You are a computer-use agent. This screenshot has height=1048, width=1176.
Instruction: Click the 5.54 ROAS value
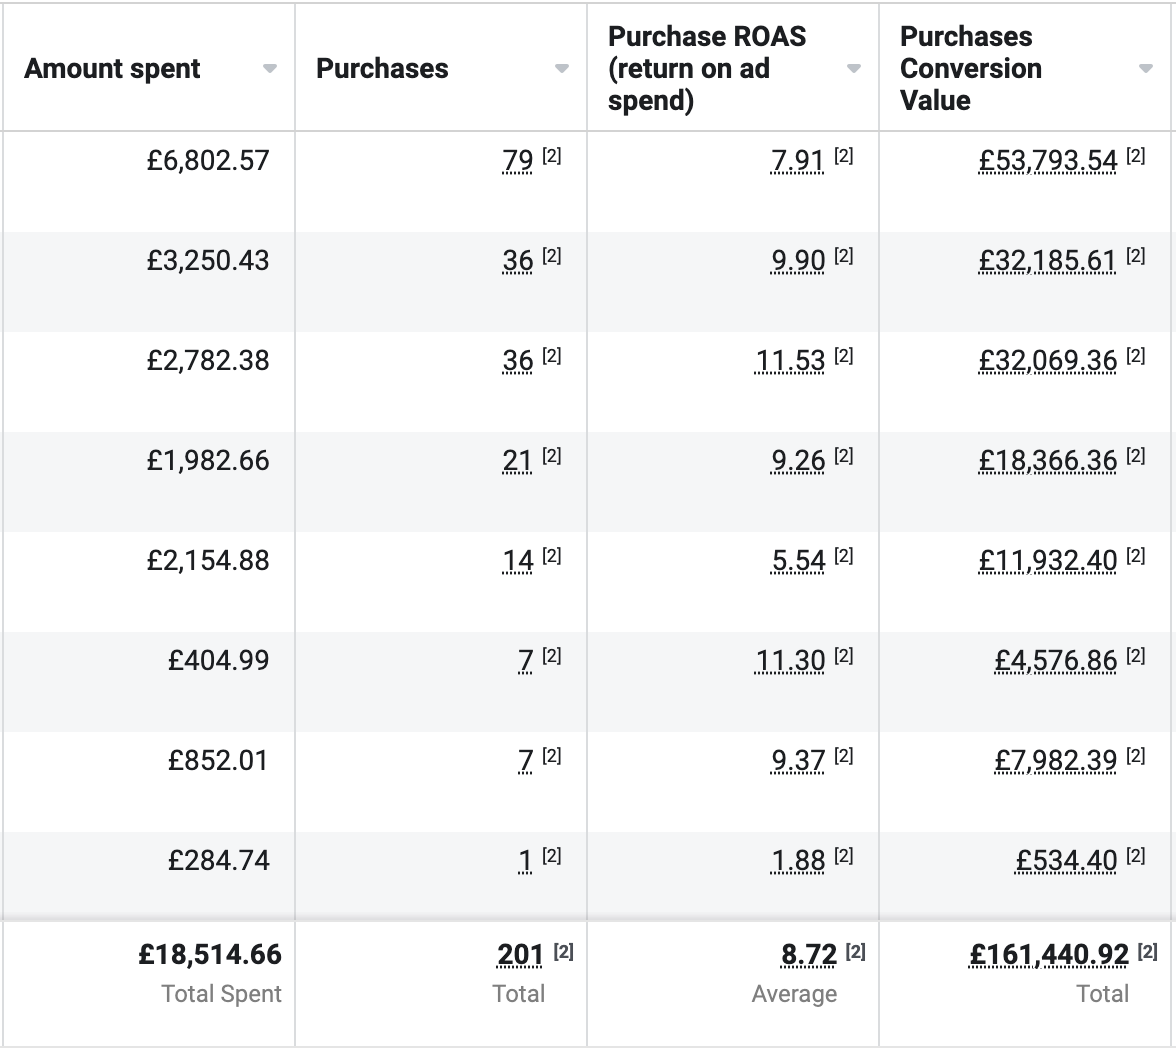(798, 561)
